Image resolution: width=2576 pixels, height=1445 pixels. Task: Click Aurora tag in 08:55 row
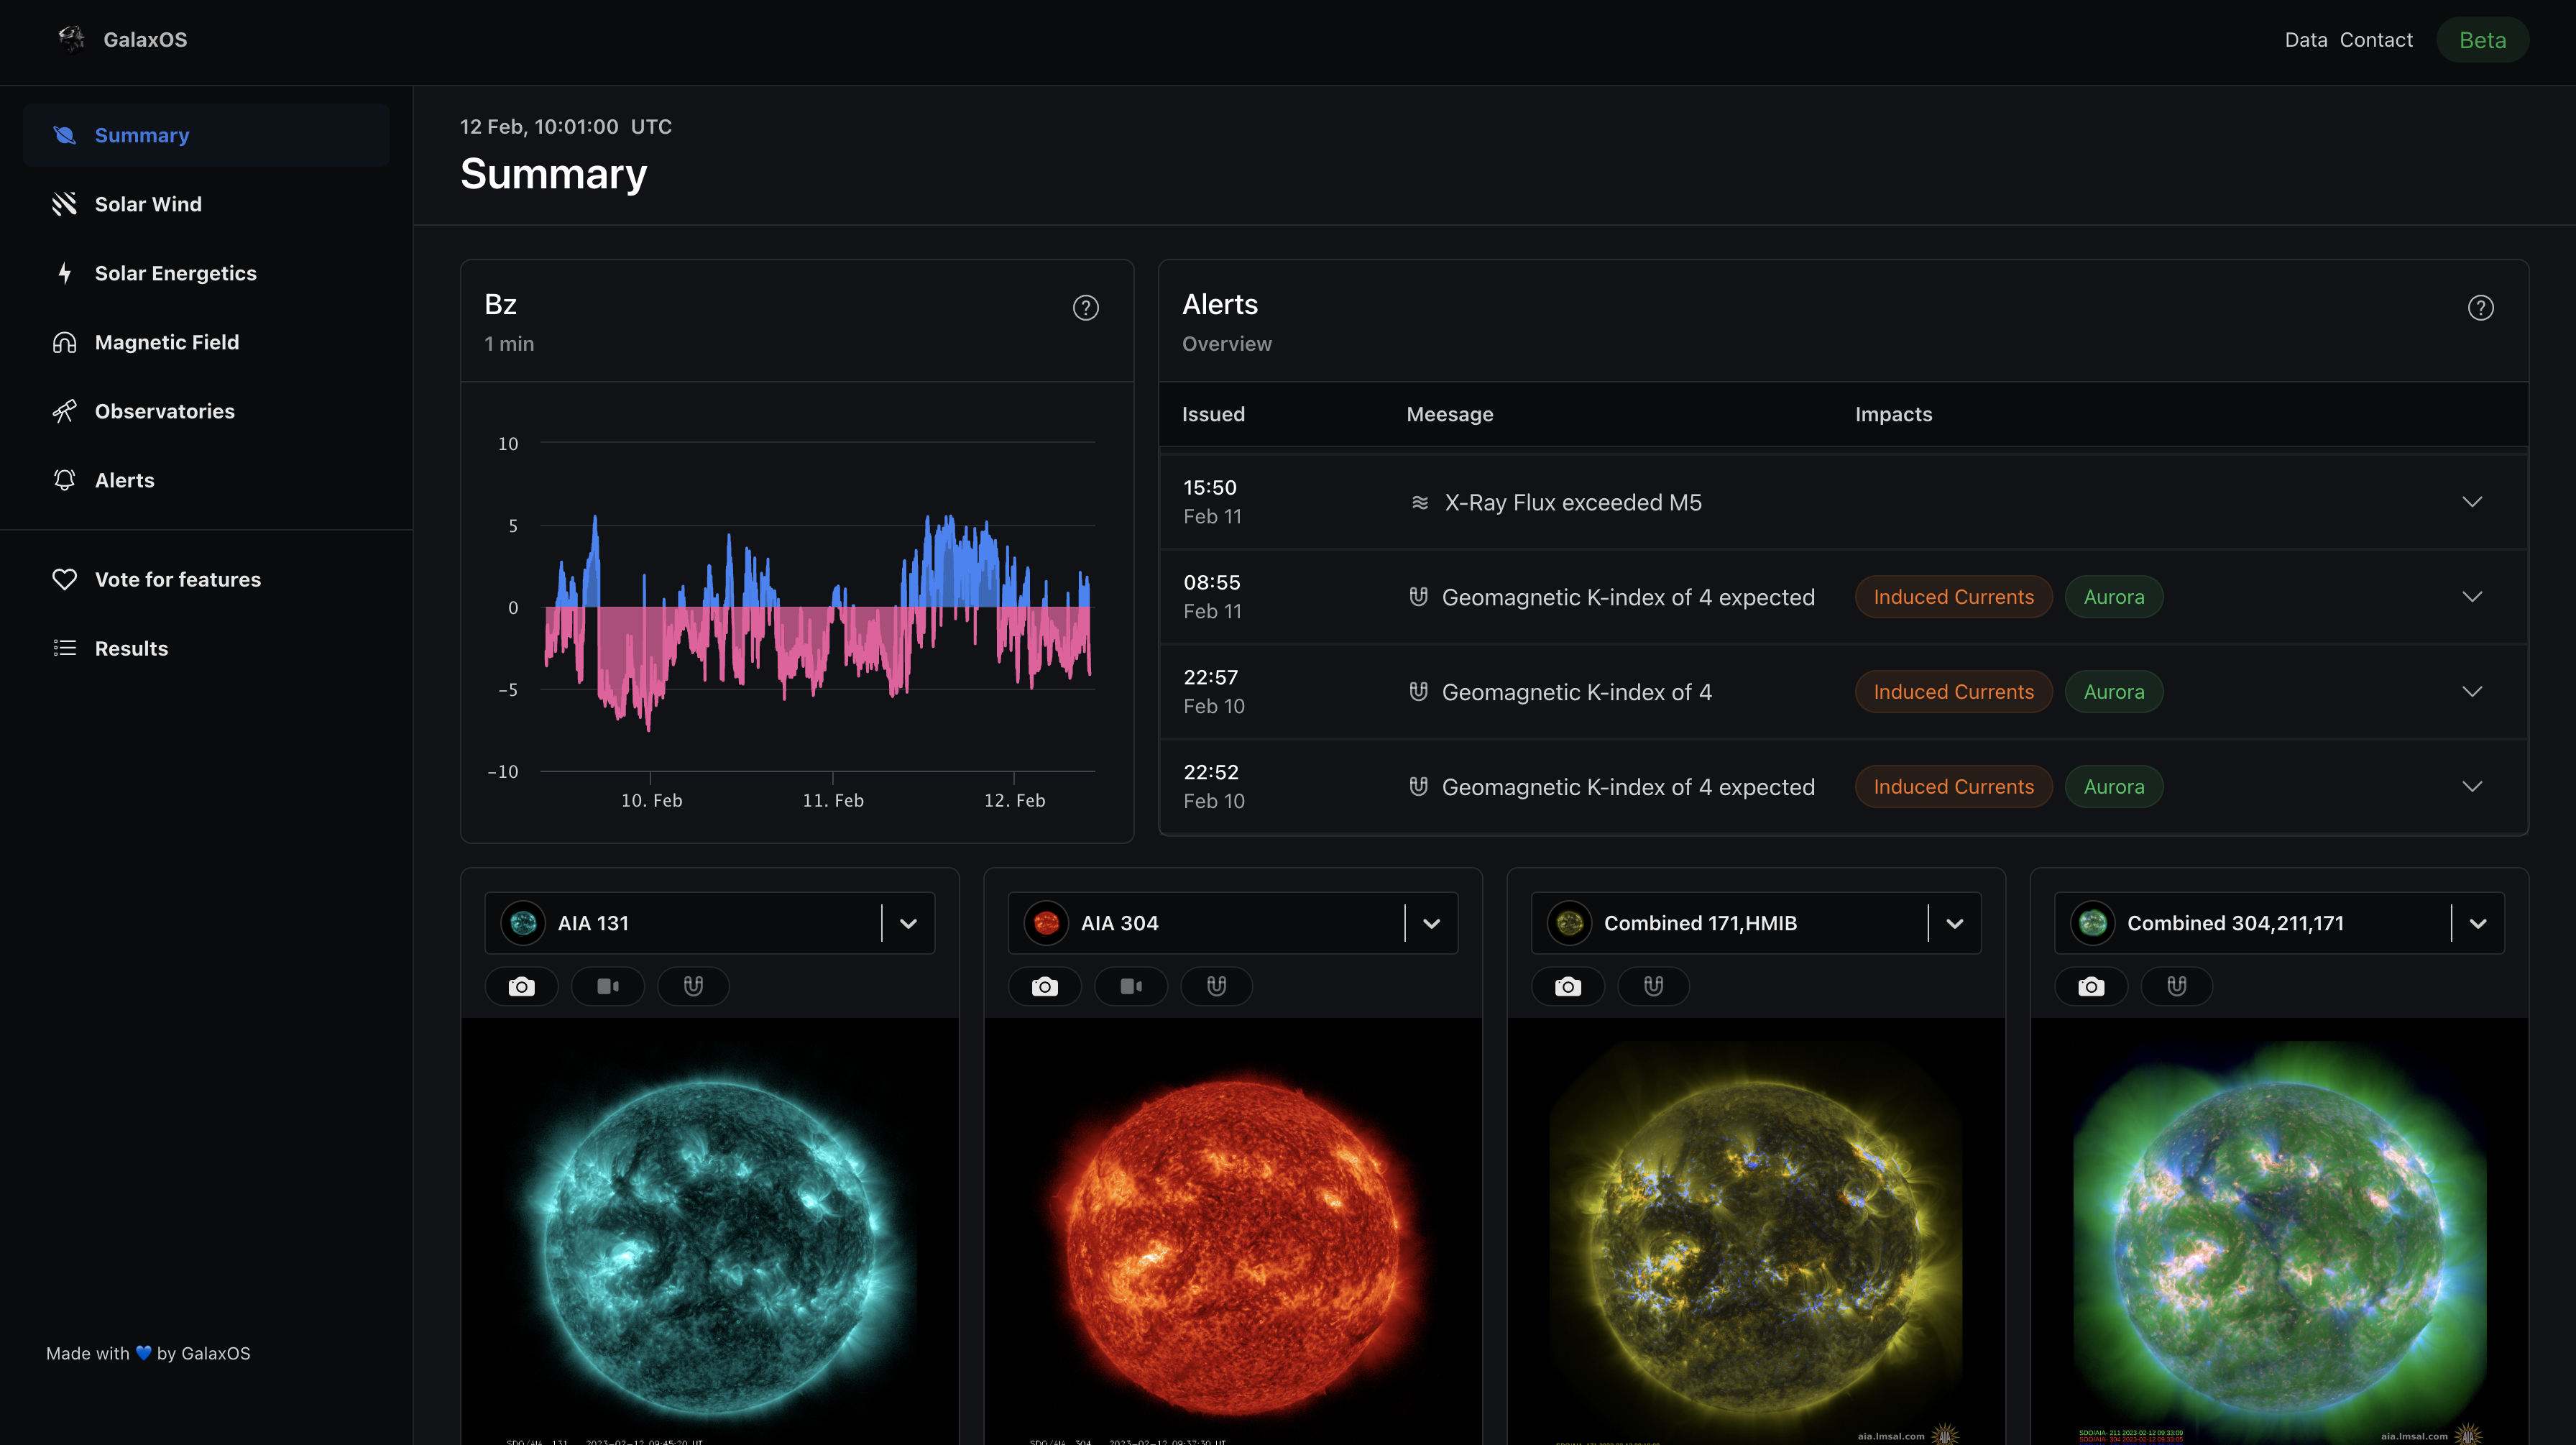2113,597
